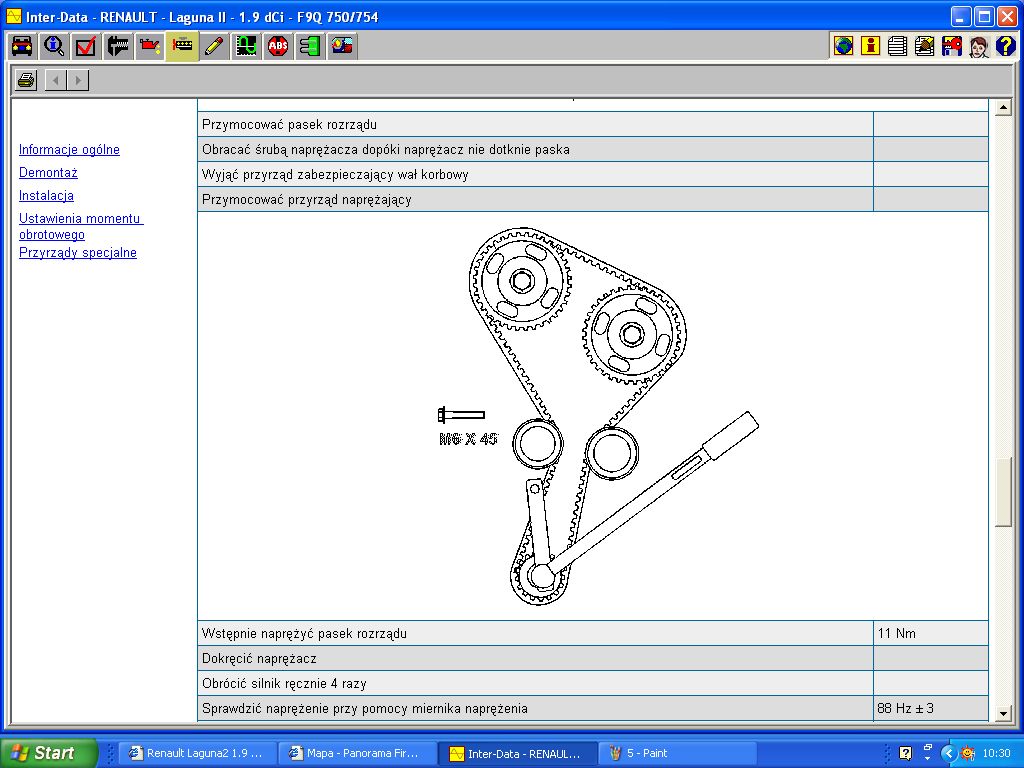Click the tray help question icon
This screenshot has width=1024, height=768.
tap(905, 753)
